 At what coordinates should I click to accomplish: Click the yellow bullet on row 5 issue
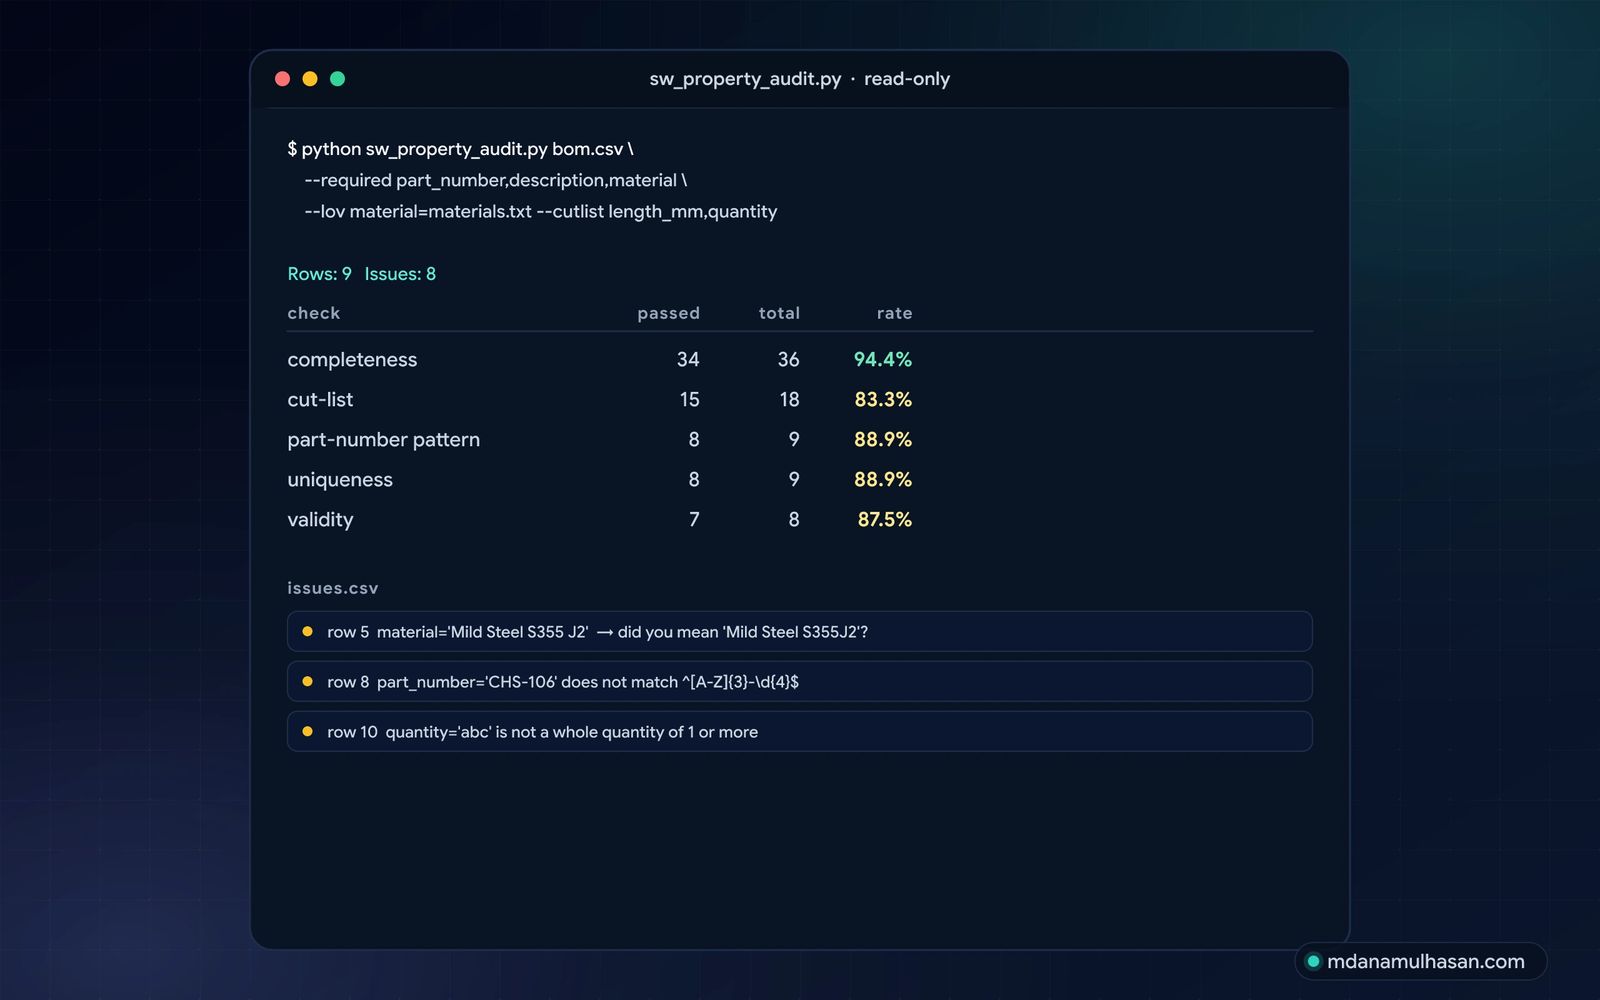pos(307,631)
